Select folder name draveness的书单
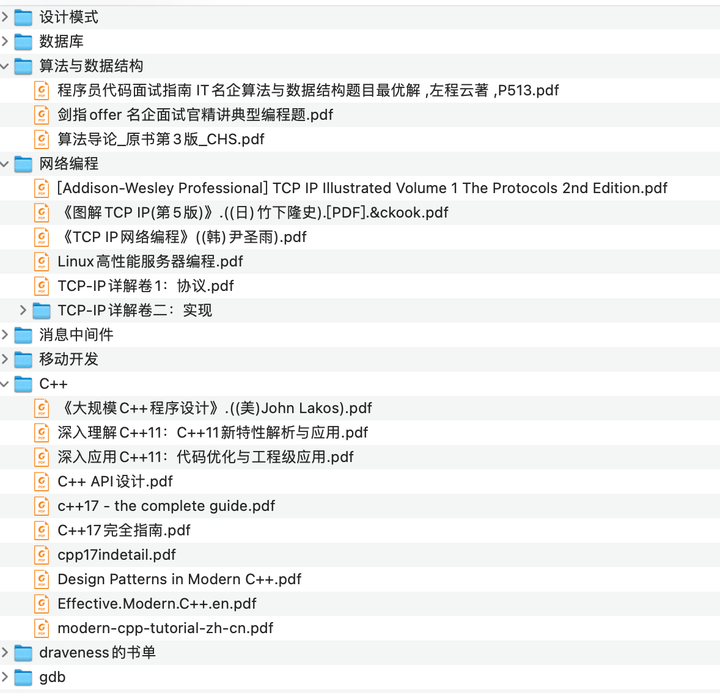The width and height of the screenshot is (720, 693). coord(97,653)
